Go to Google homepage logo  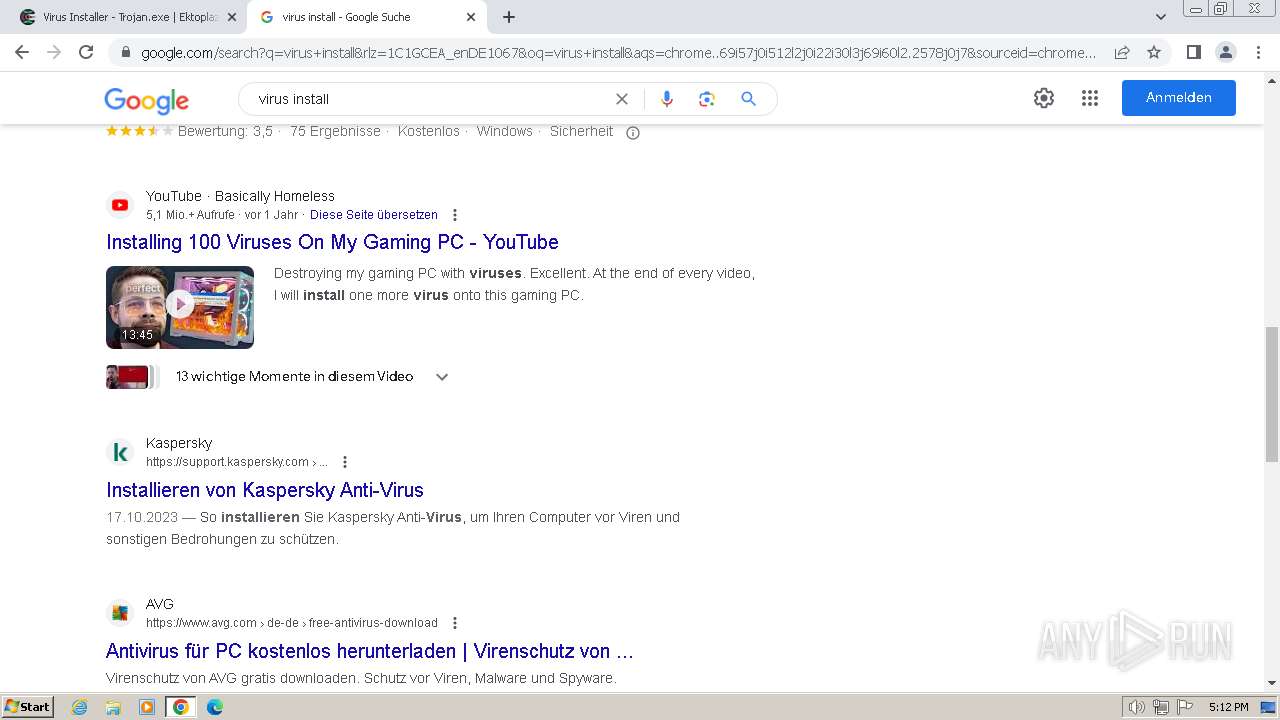coord(146,100)
